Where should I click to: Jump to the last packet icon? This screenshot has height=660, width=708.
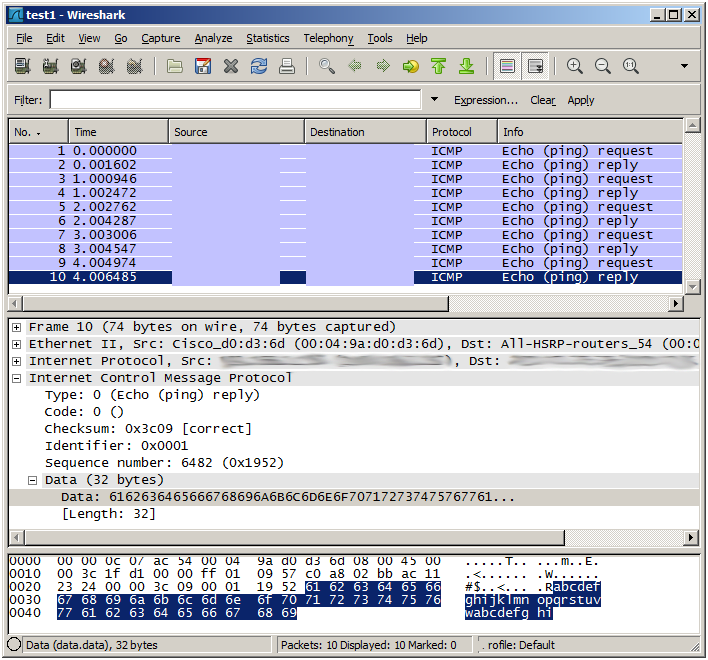click(x=466, y=66)
